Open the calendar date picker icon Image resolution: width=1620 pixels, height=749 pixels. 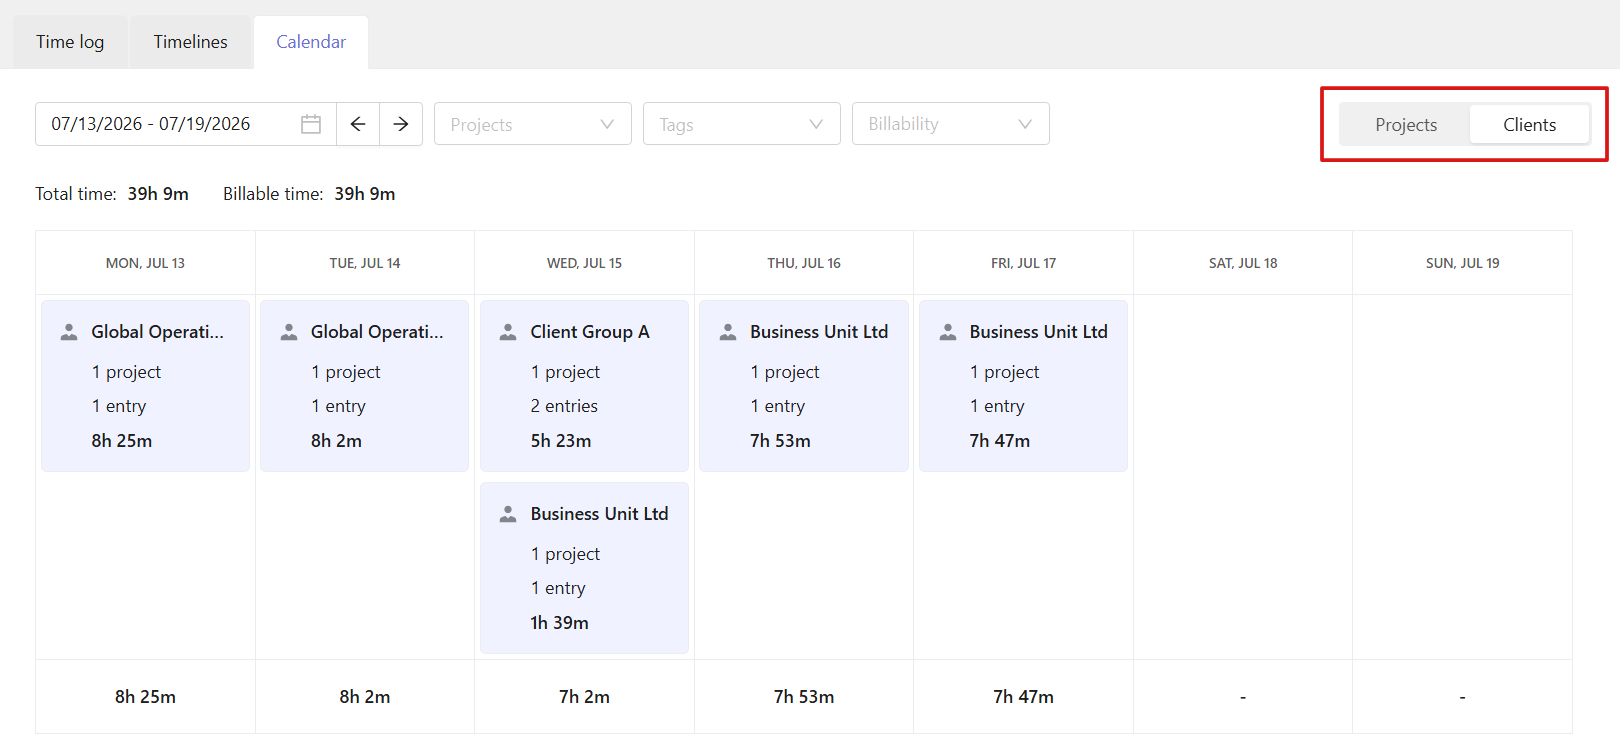click(311, 124)
